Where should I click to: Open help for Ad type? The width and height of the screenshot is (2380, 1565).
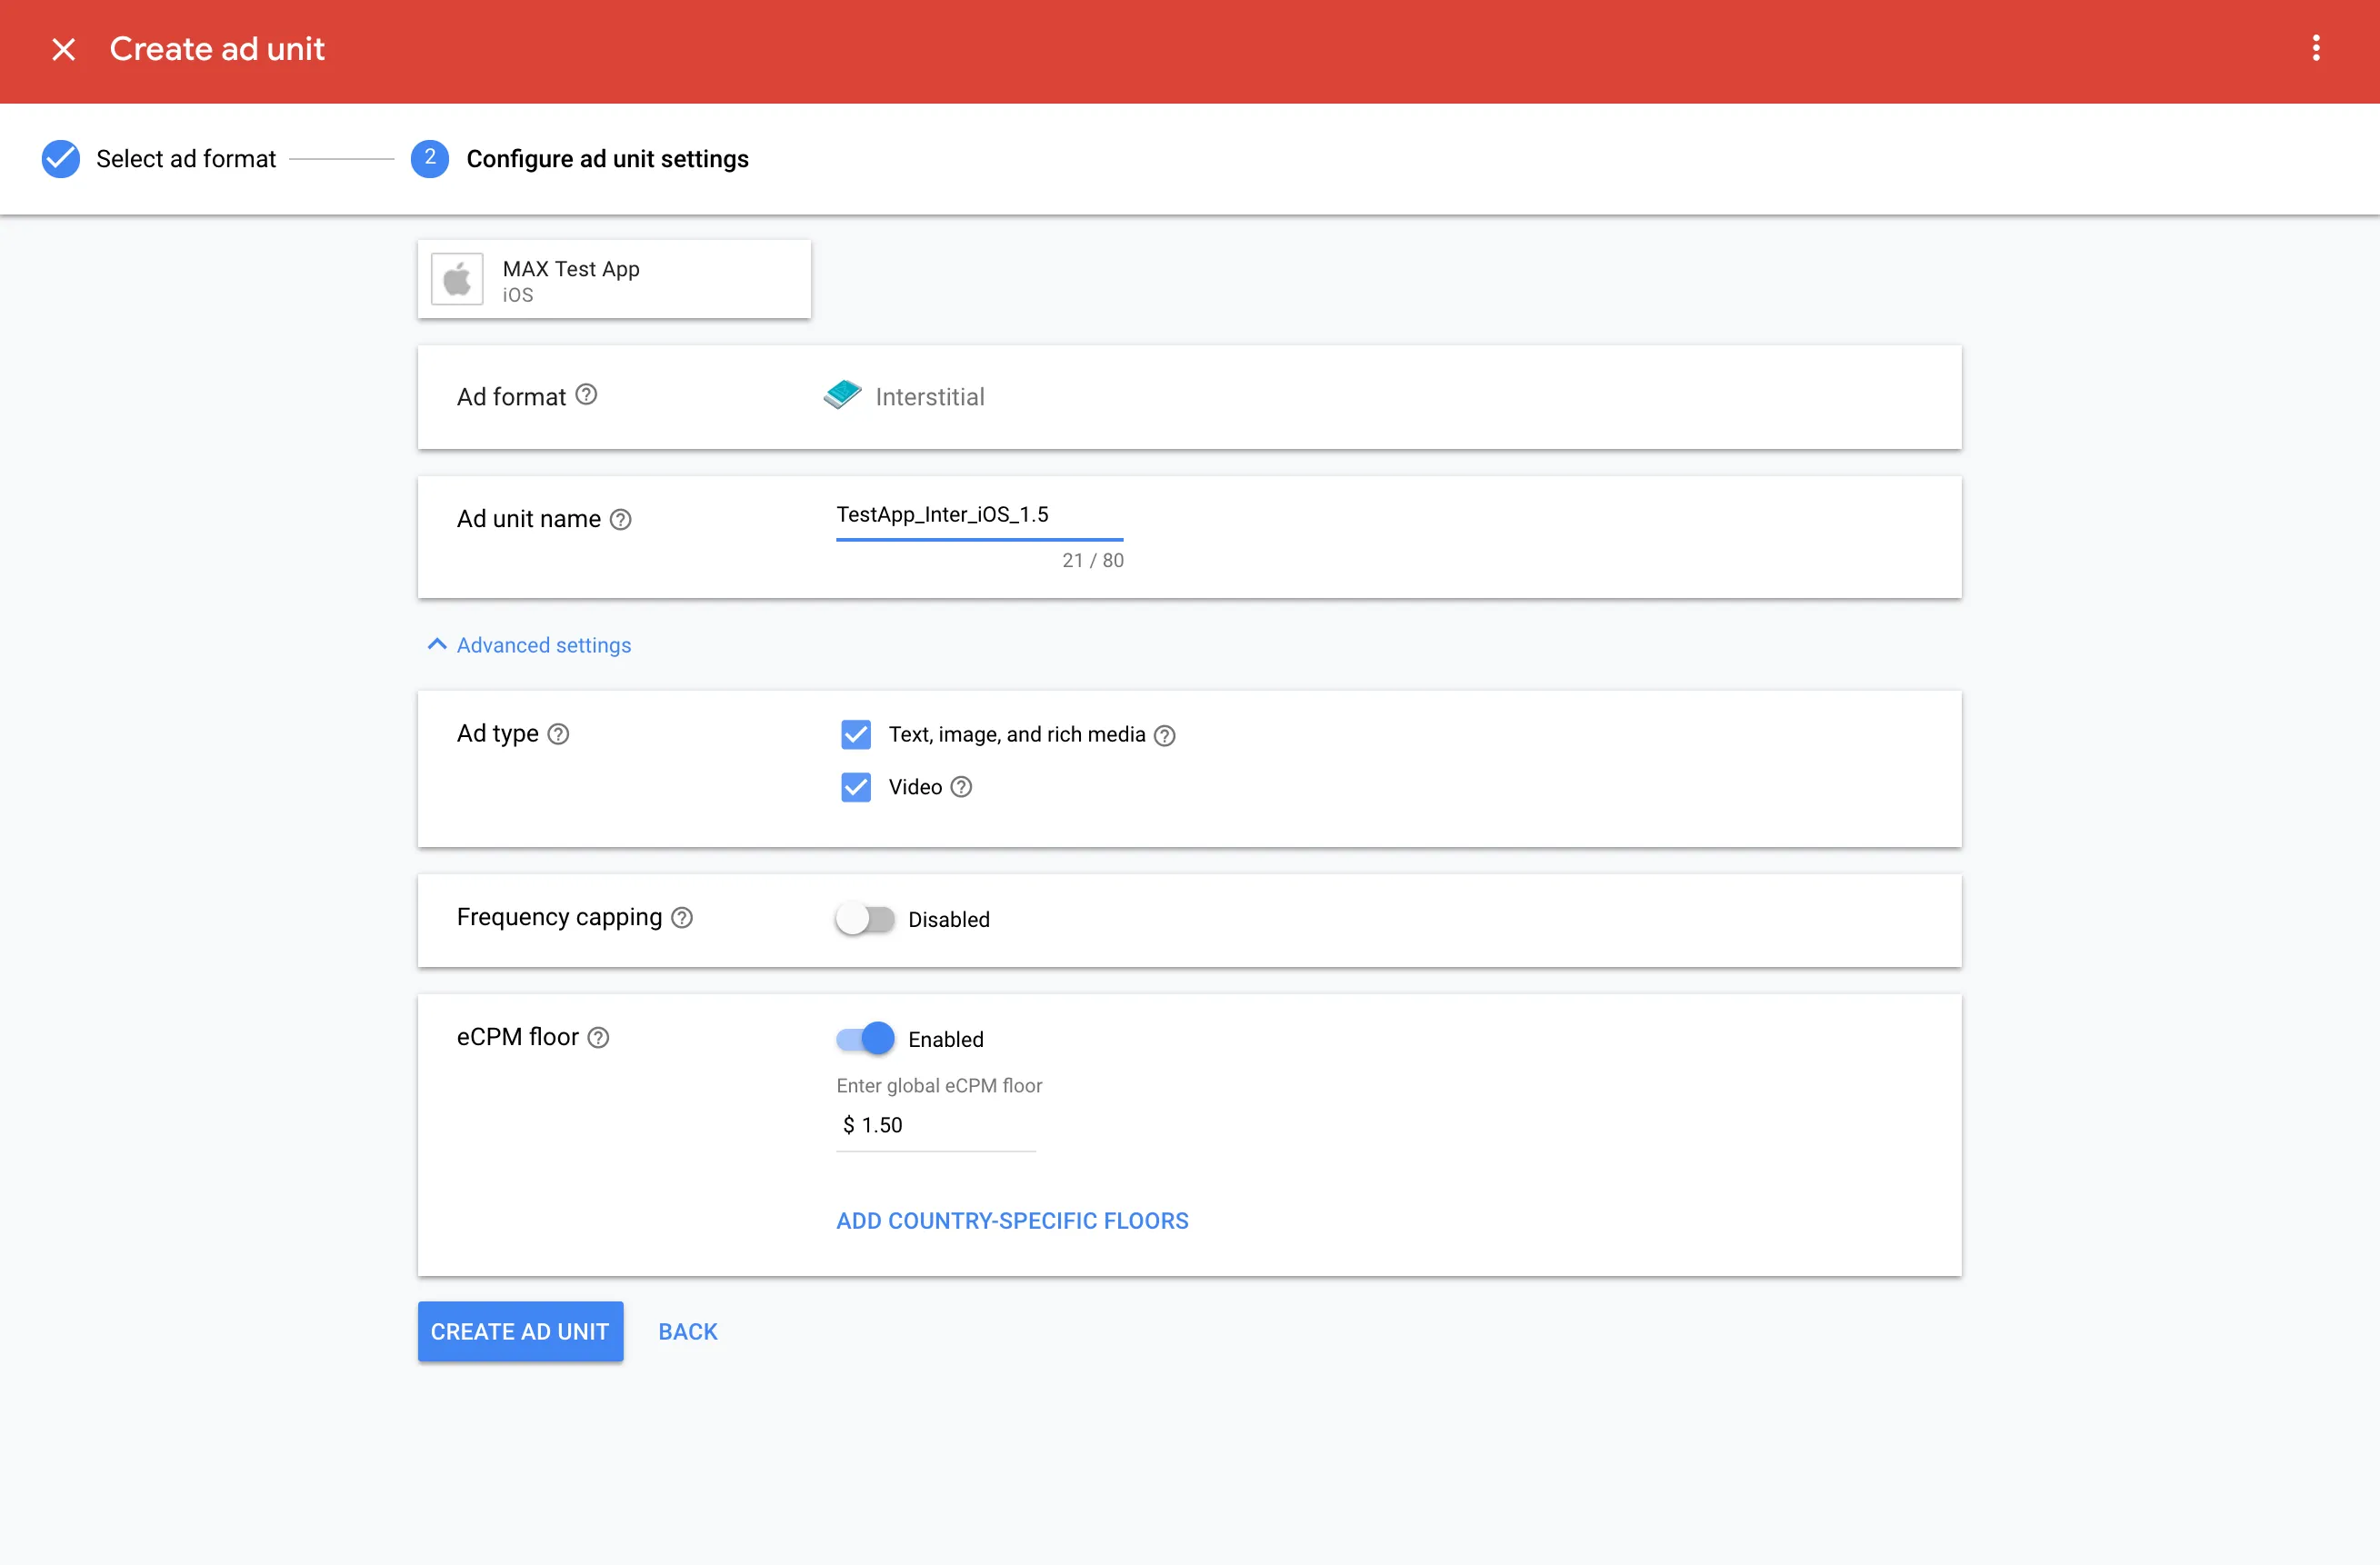(559, 734)
